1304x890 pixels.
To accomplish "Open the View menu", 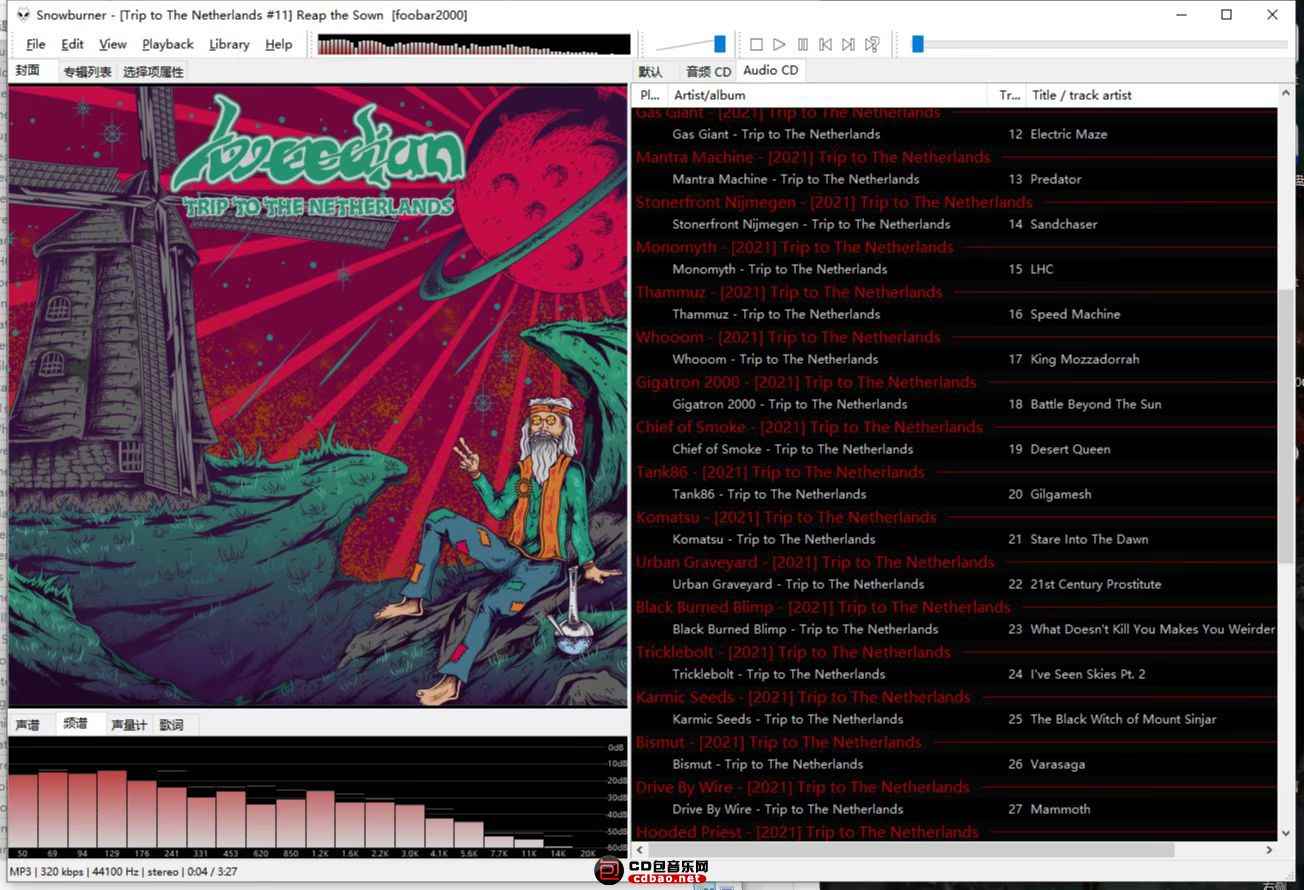I will (x=112, y=44).
